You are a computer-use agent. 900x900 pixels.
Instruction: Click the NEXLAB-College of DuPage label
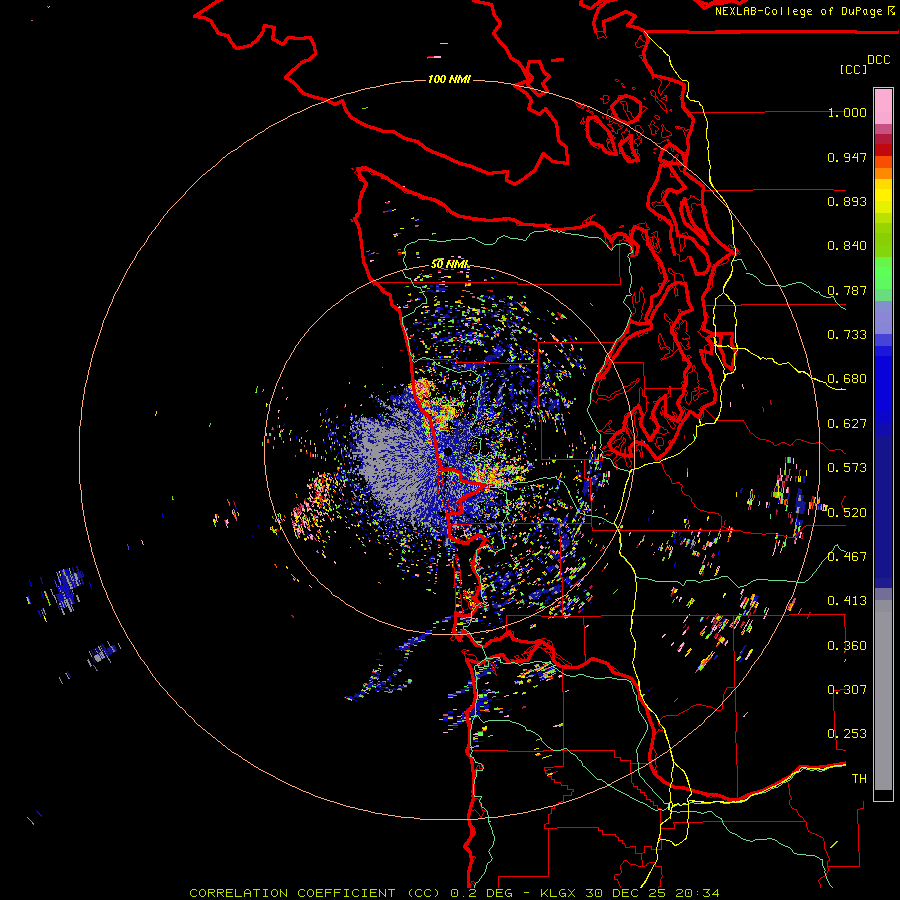click(800, 11)
